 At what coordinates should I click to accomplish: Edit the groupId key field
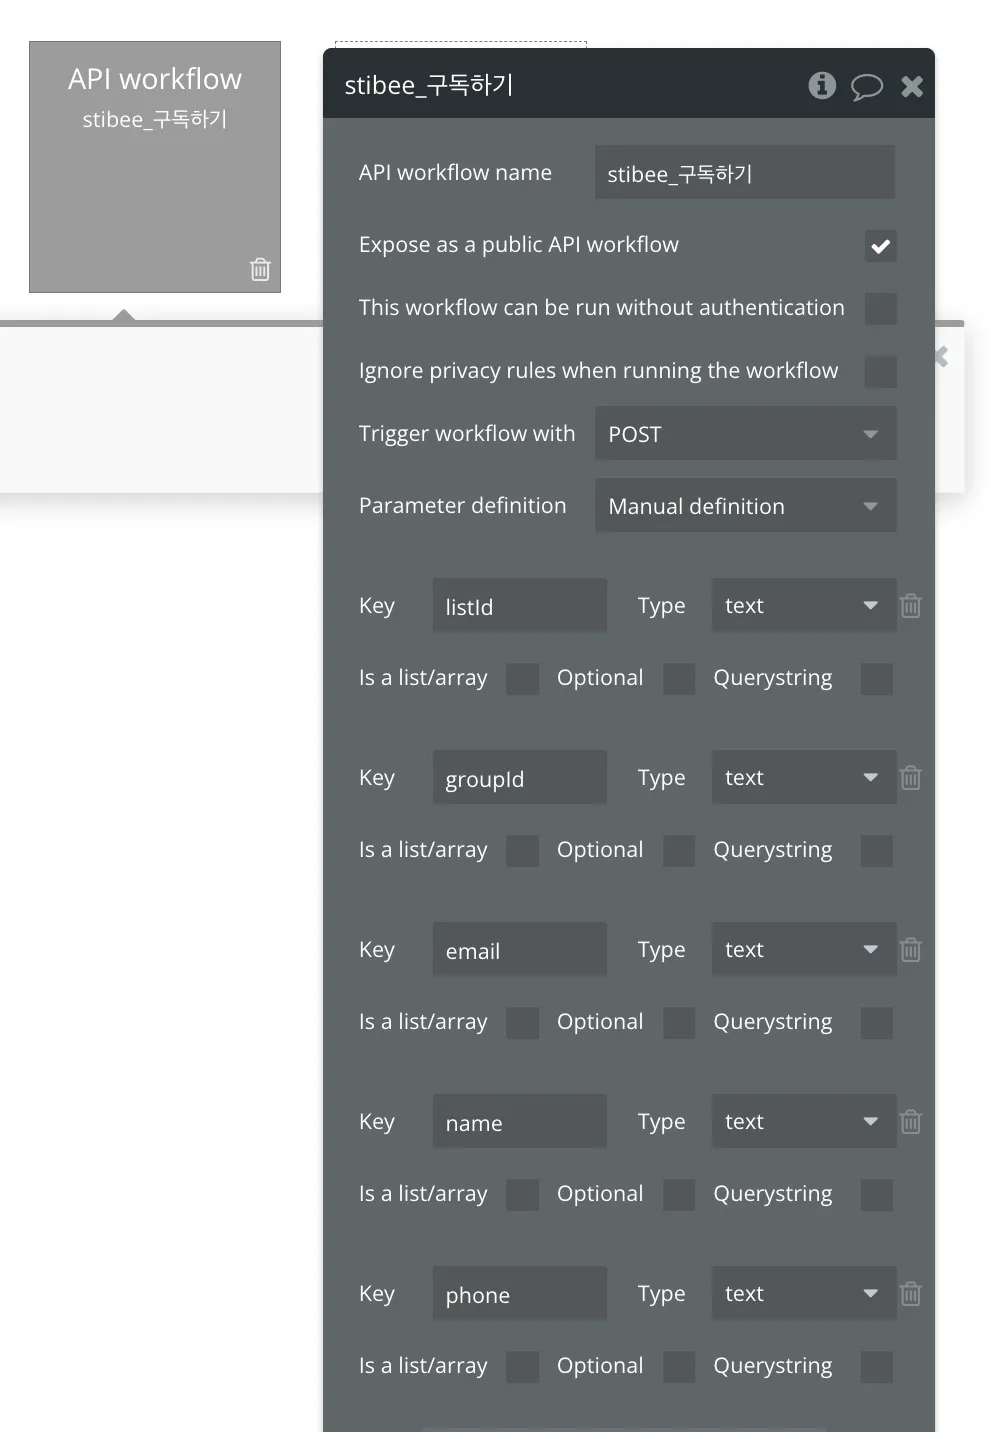pos(519,778)
